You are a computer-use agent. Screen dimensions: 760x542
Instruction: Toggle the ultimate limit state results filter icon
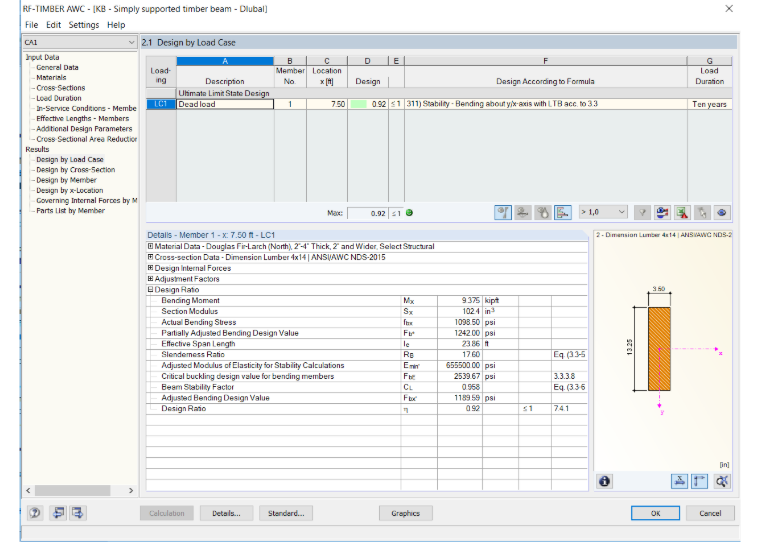coord(503,212)
